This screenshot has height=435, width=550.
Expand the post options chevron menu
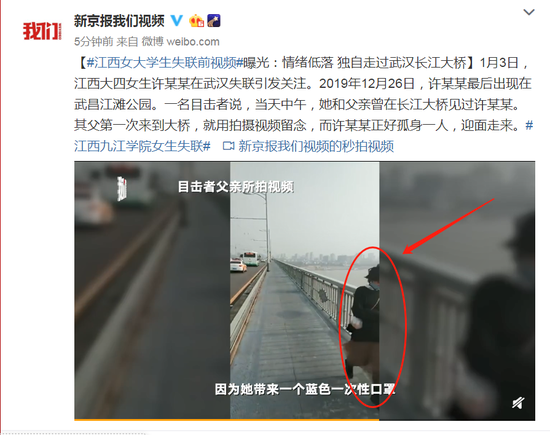coord(529,12)
